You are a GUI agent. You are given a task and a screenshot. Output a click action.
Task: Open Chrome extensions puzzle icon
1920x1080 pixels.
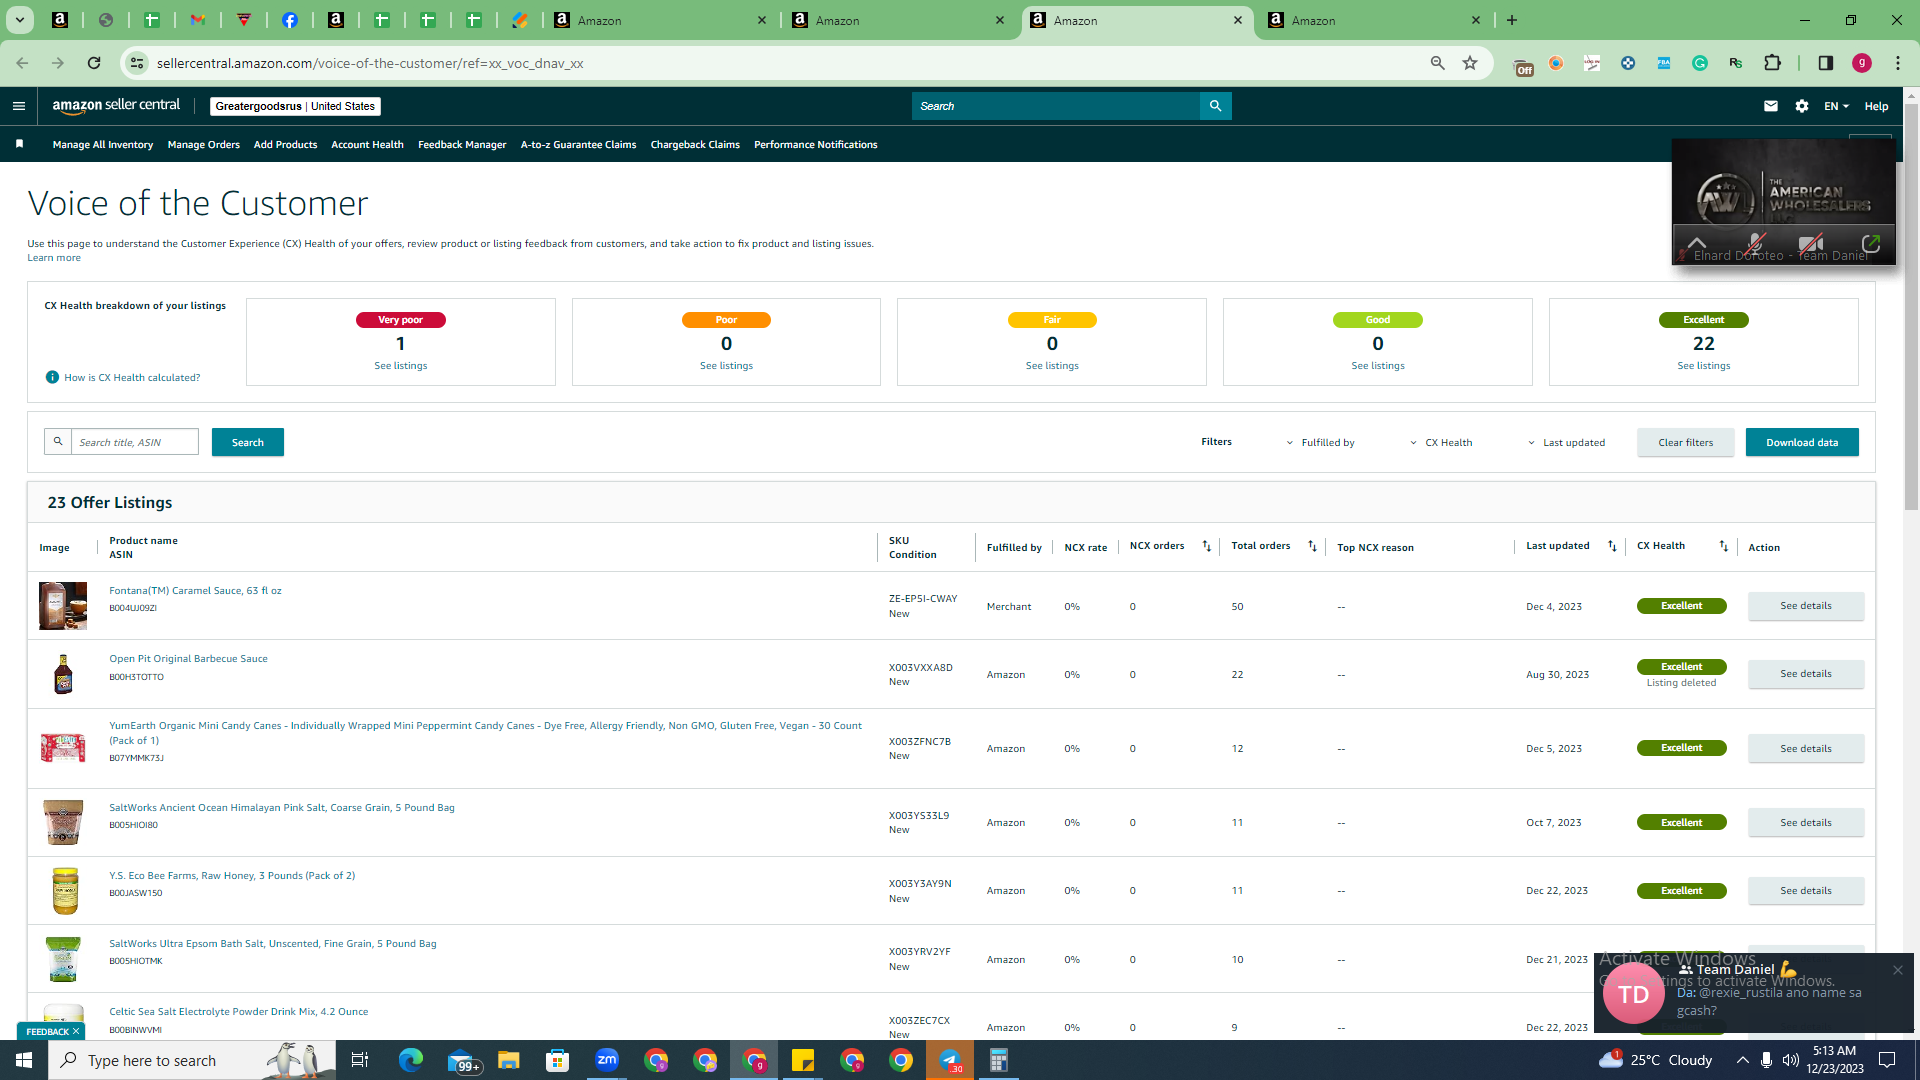click(x=1772, y=63)
